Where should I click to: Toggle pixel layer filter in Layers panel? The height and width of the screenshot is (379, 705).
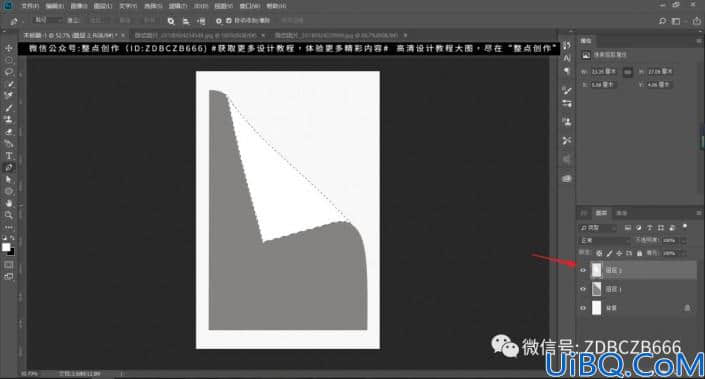(628, 227)
